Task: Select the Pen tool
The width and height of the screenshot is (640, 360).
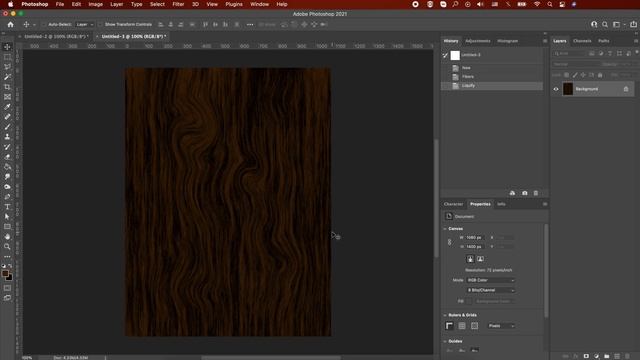Action: pyautogui.click(x=7, y=197)
